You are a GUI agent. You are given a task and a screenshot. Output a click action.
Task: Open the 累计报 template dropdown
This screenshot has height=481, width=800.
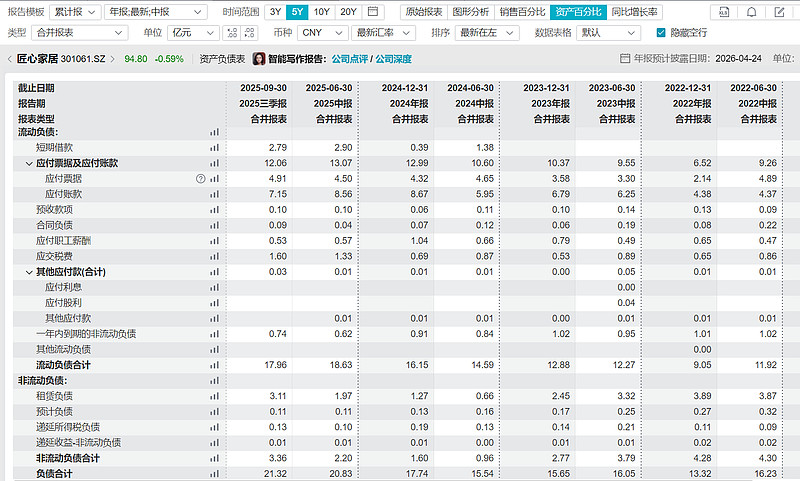click(x=76, y=12)
